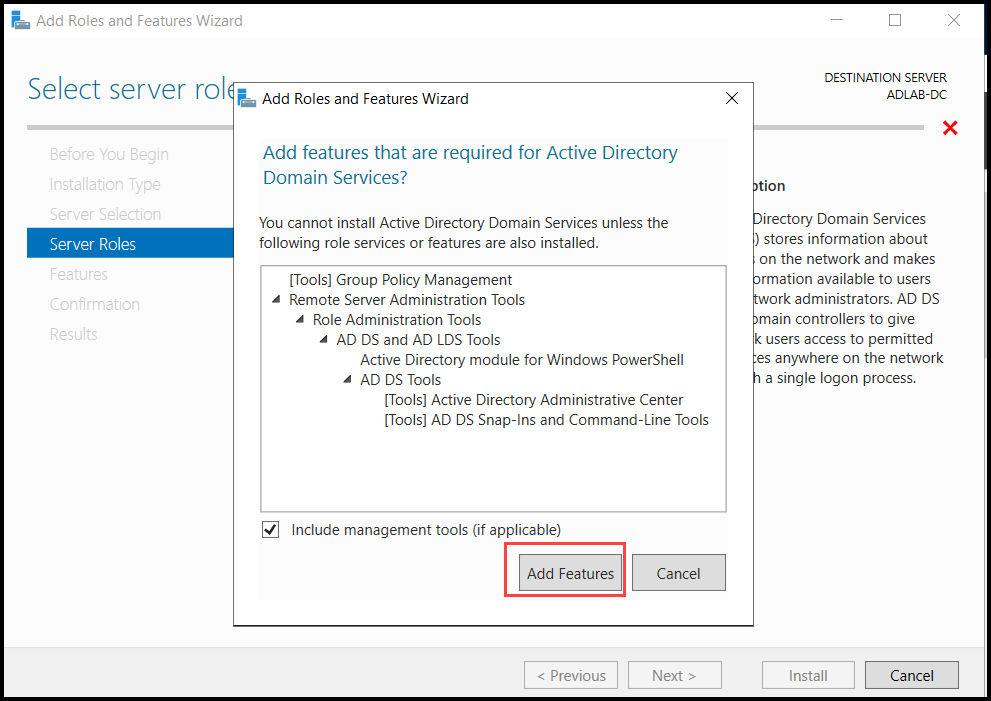Select [Tools] Group Policy Management row
The height and width of the screenshot is (701, 991).
pyautogui.click(x=400, y=279)
